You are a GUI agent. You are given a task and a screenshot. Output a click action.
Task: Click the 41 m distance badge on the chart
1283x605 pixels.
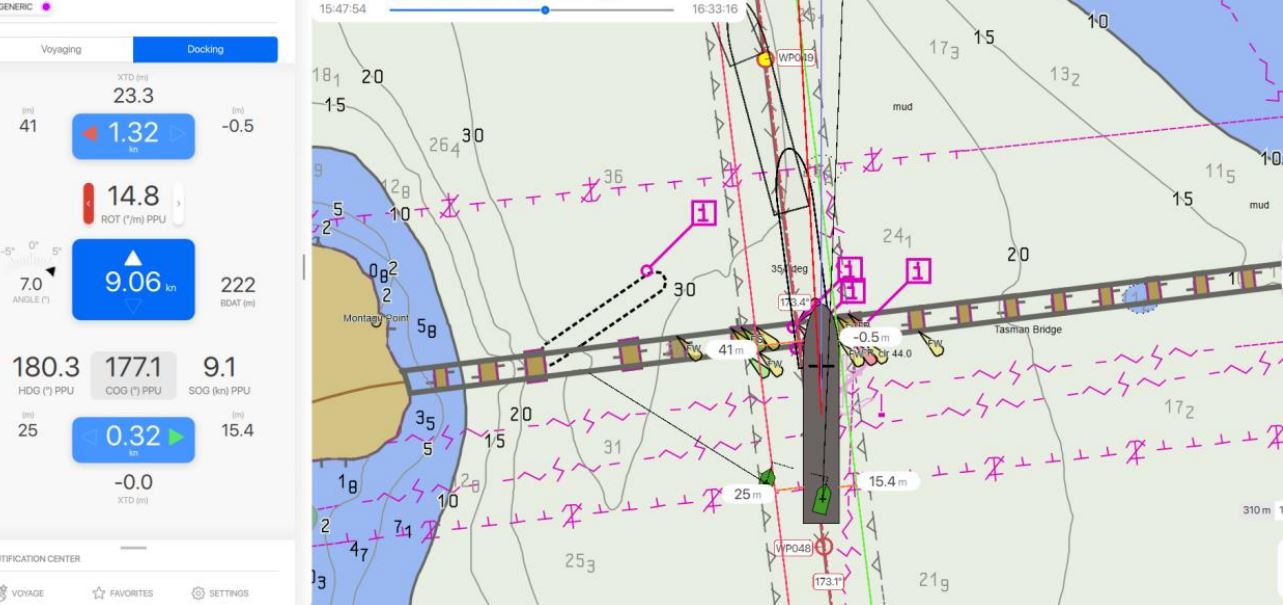point(730,351)
